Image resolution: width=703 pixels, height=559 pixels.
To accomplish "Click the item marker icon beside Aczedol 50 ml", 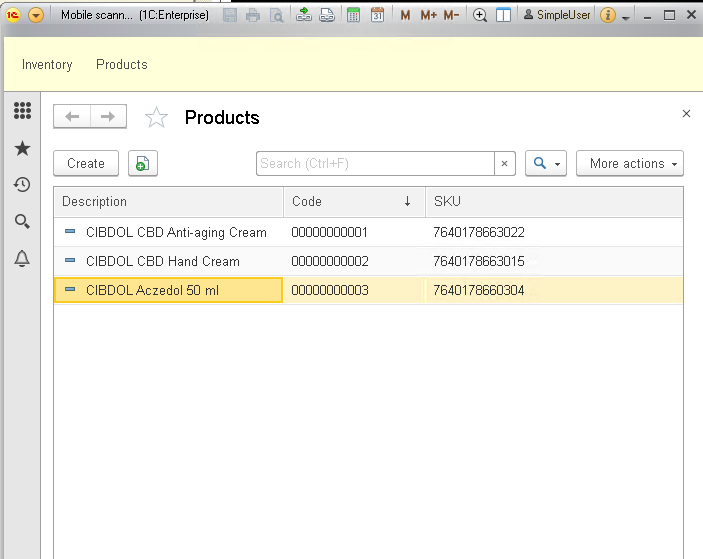I will pos(70,289).
